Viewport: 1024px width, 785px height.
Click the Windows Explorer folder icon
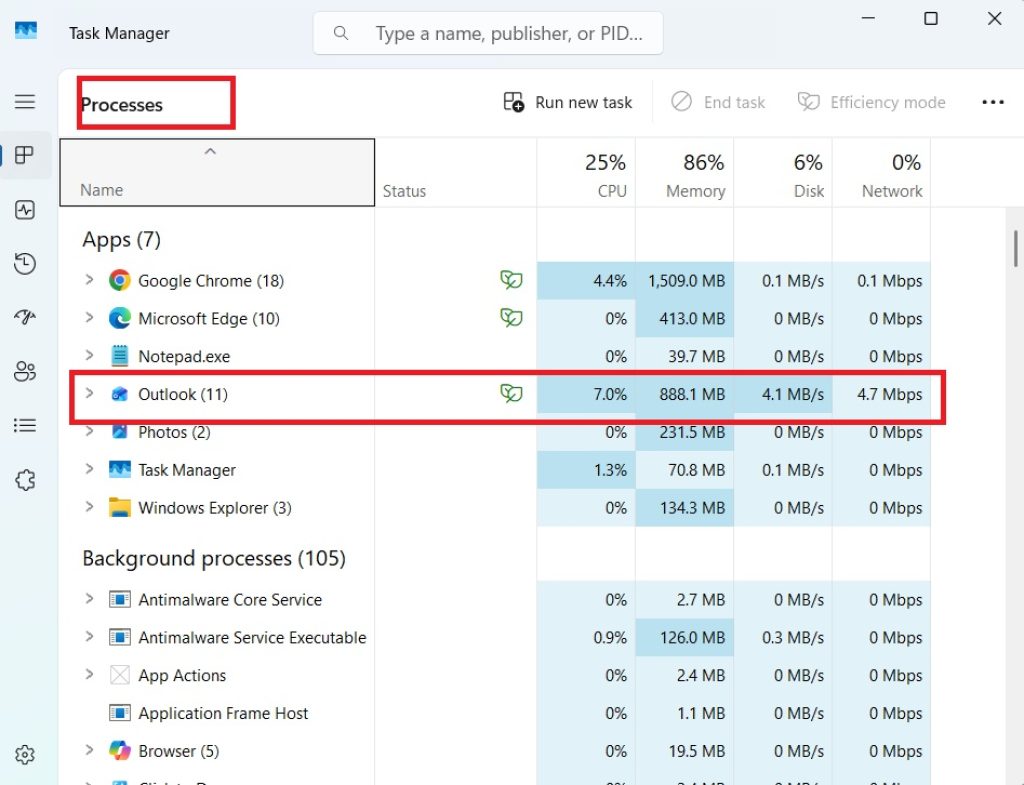[120, 507]
